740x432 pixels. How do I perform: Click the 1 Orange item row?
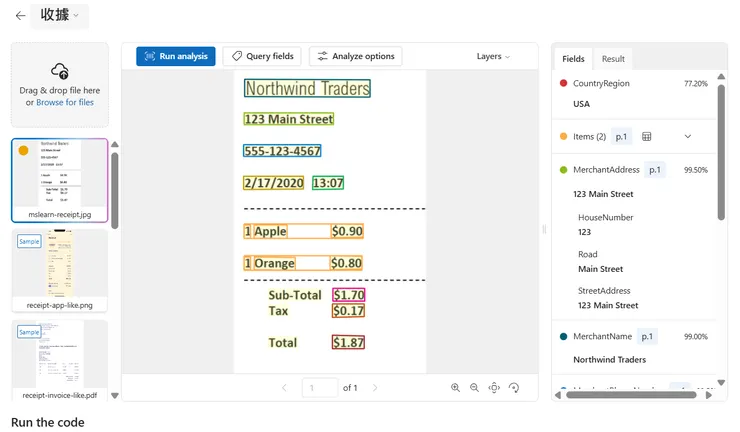point(303,263)
